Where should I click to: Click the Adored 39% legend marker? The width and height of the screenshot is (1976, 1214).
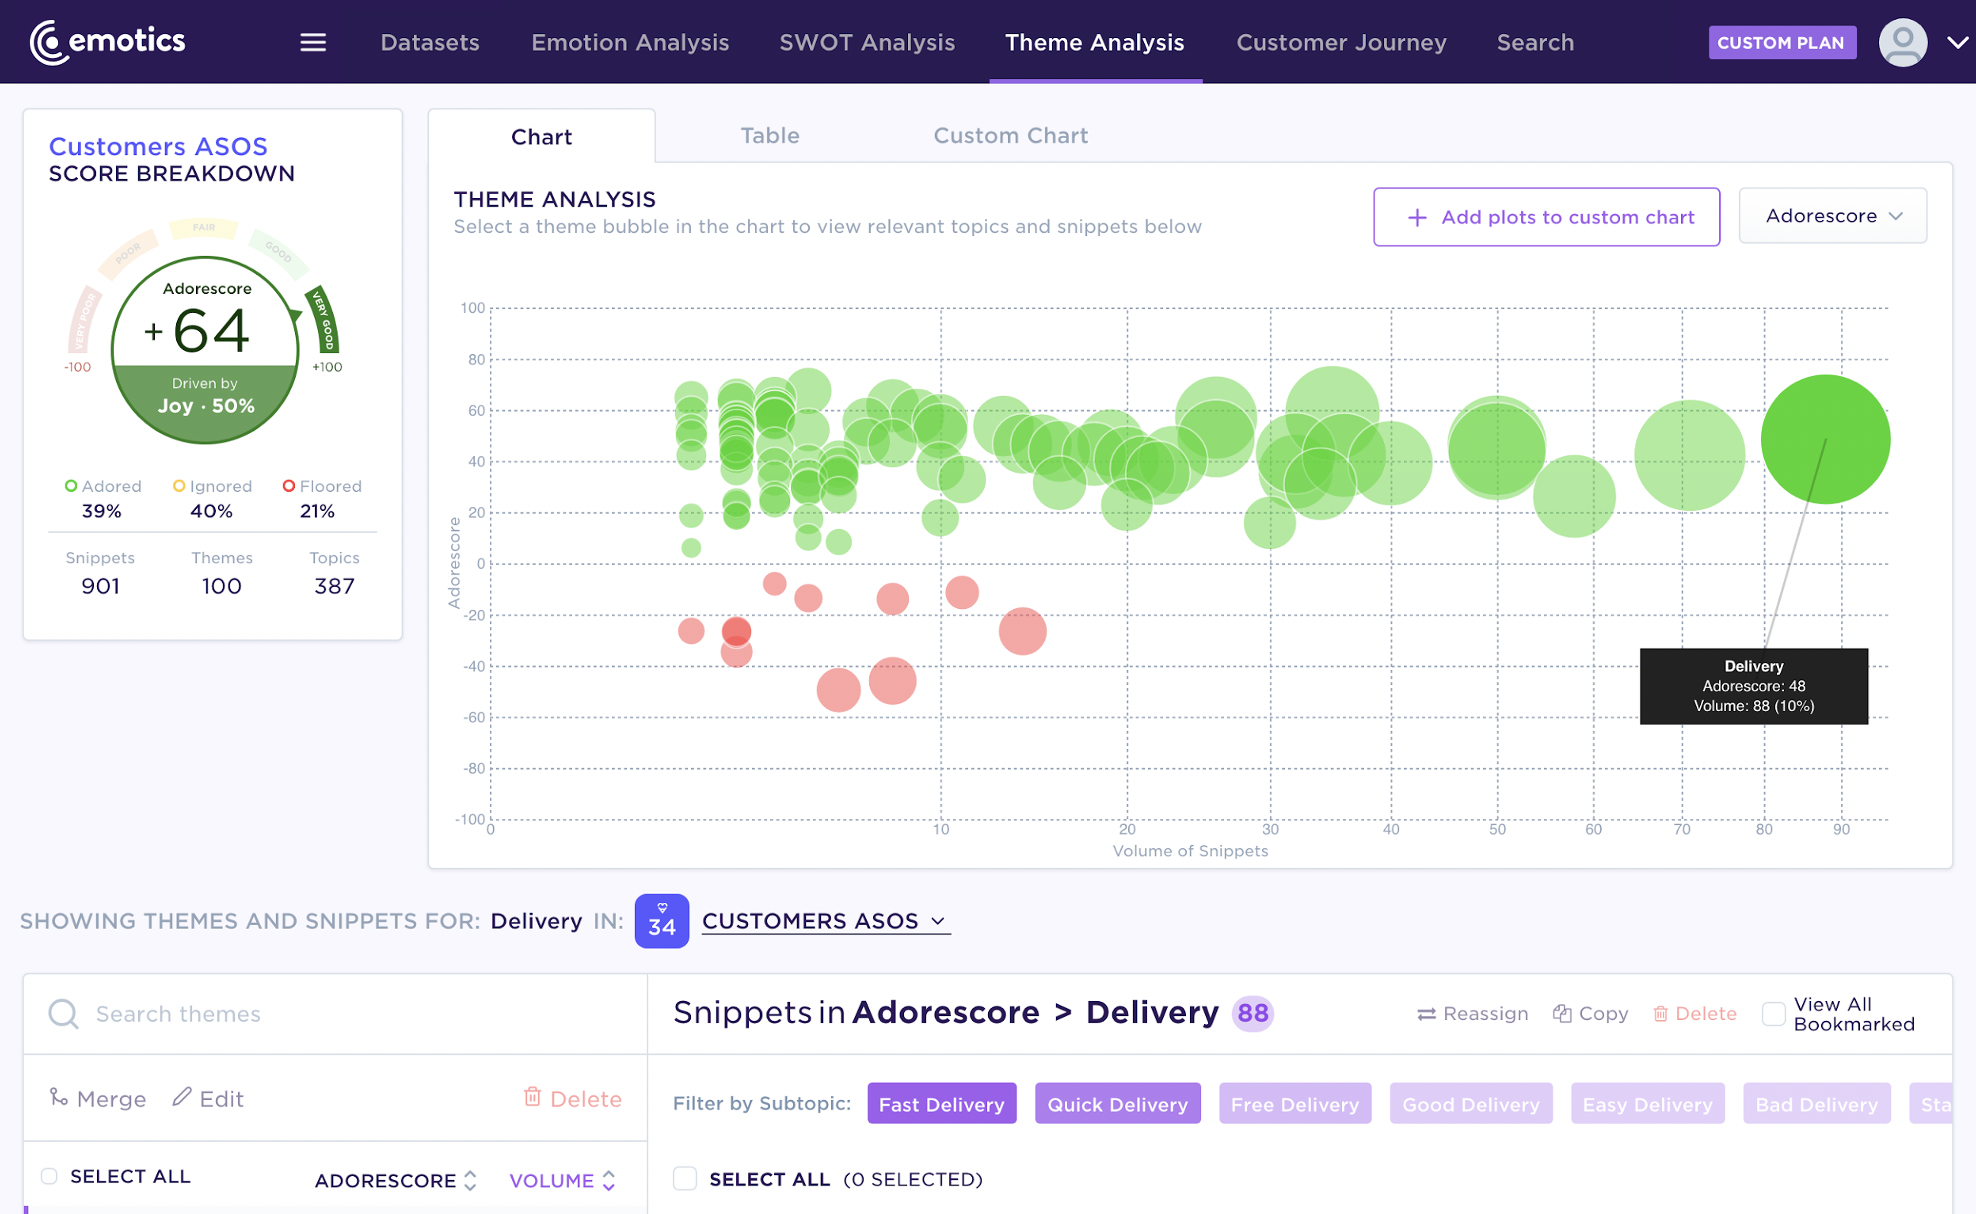pos(70,486)
